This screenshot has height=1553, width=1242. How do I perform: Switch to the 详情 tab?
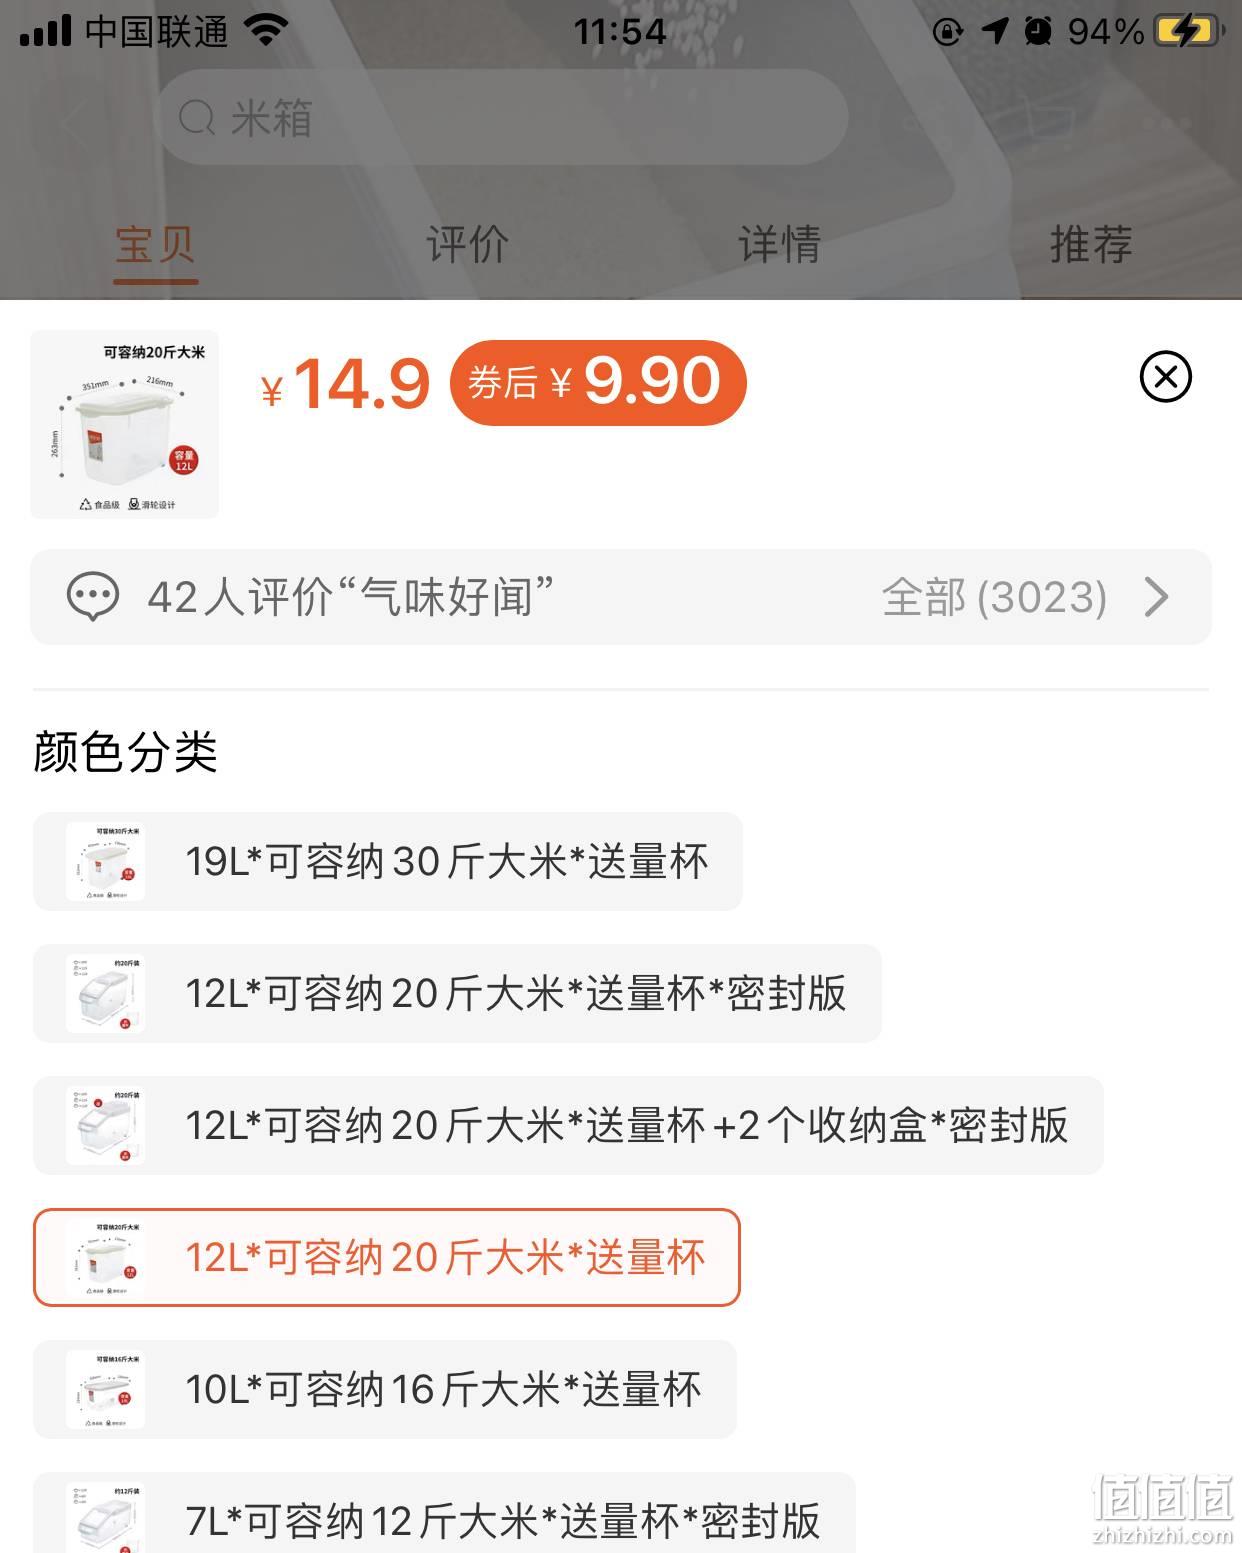click(779, 244)
